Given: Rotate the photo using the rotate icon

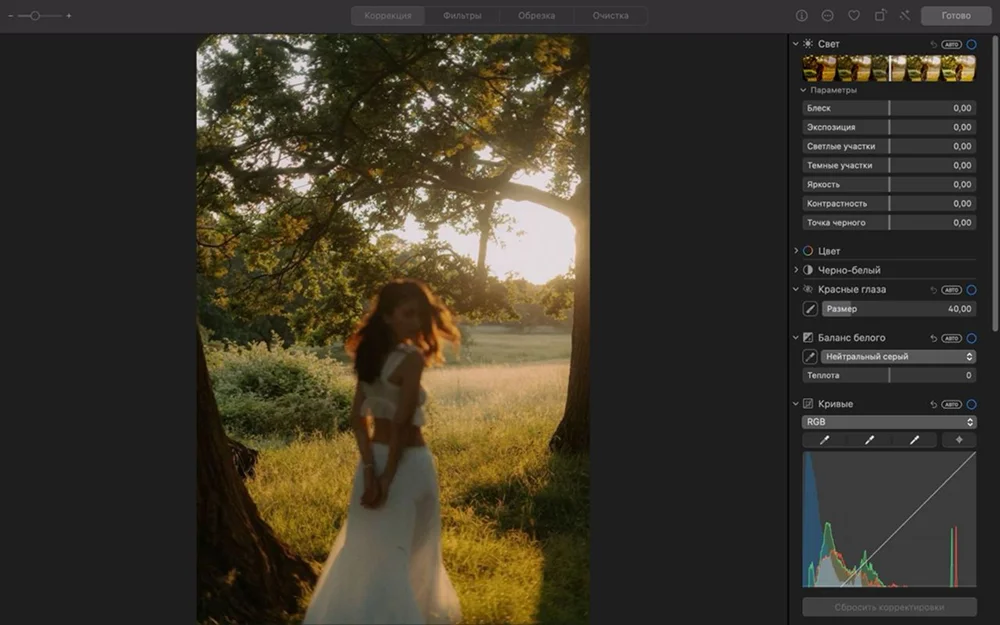Looking at the screenshot, I should point(880,16).
